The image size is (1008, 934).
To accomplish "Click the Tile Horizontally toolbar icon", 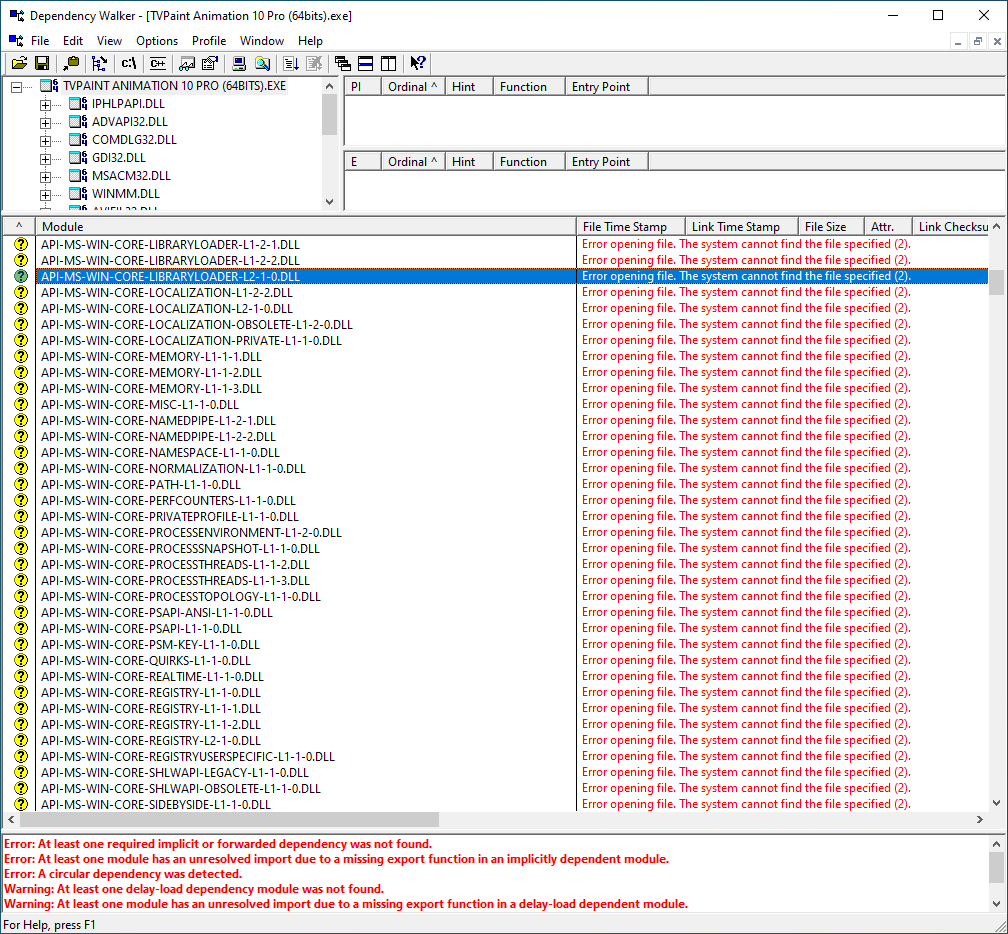I will [x=366, y=63].
